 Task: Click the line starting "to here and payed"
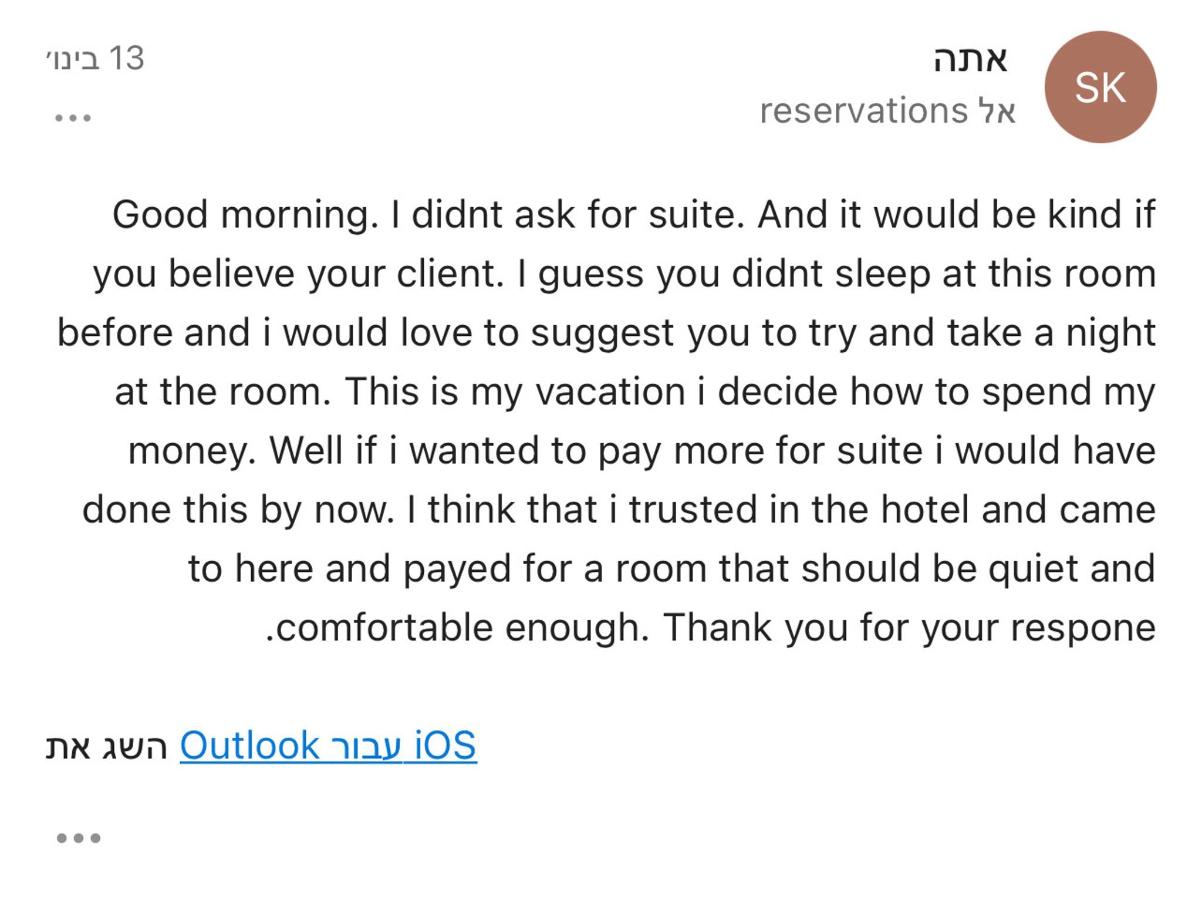(x=671, y=569)
